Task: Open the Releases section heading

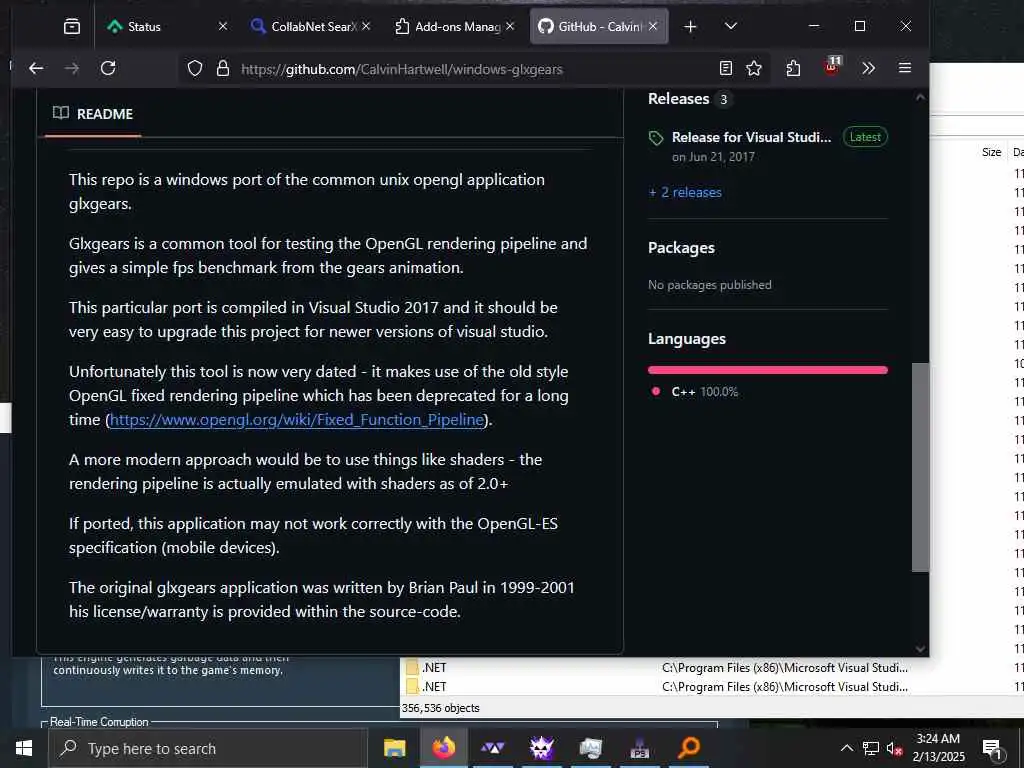Action: [679, 99]
